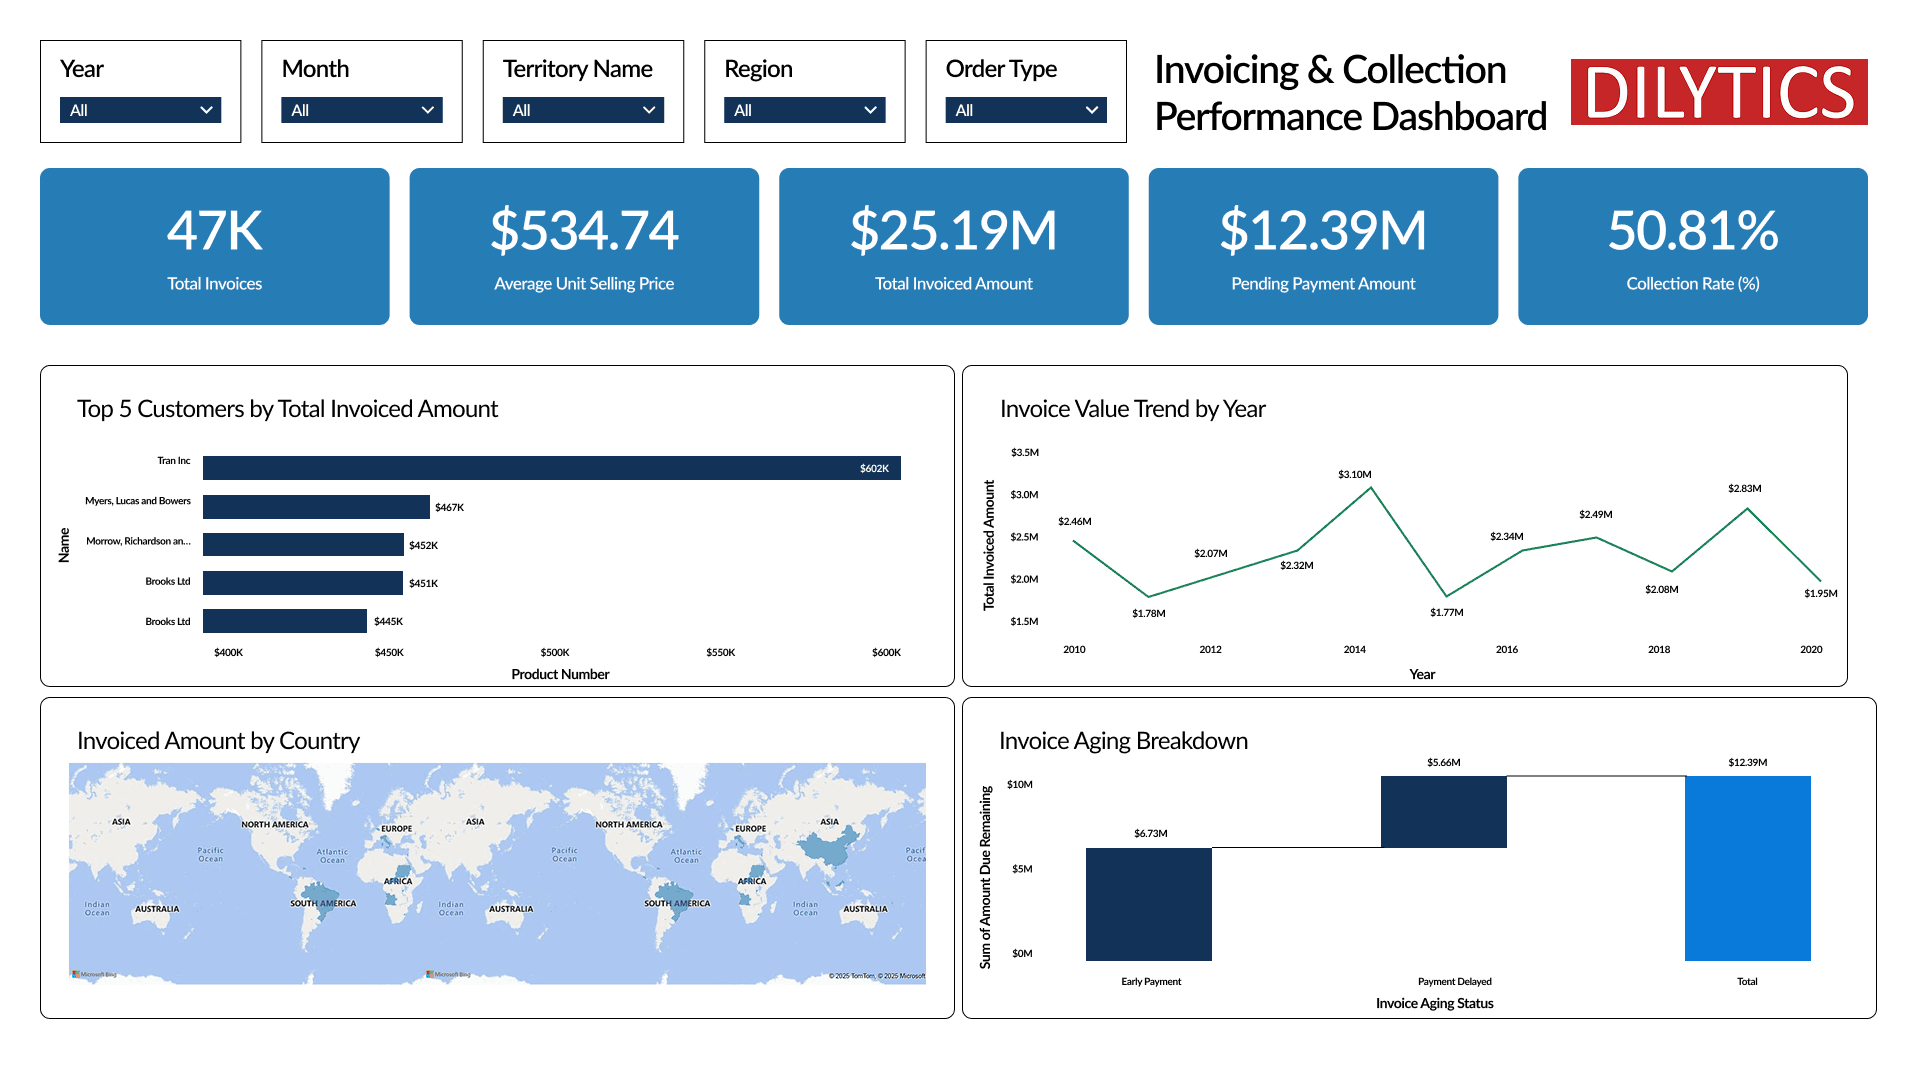Click the Microsoft Bing map logo

95,974
